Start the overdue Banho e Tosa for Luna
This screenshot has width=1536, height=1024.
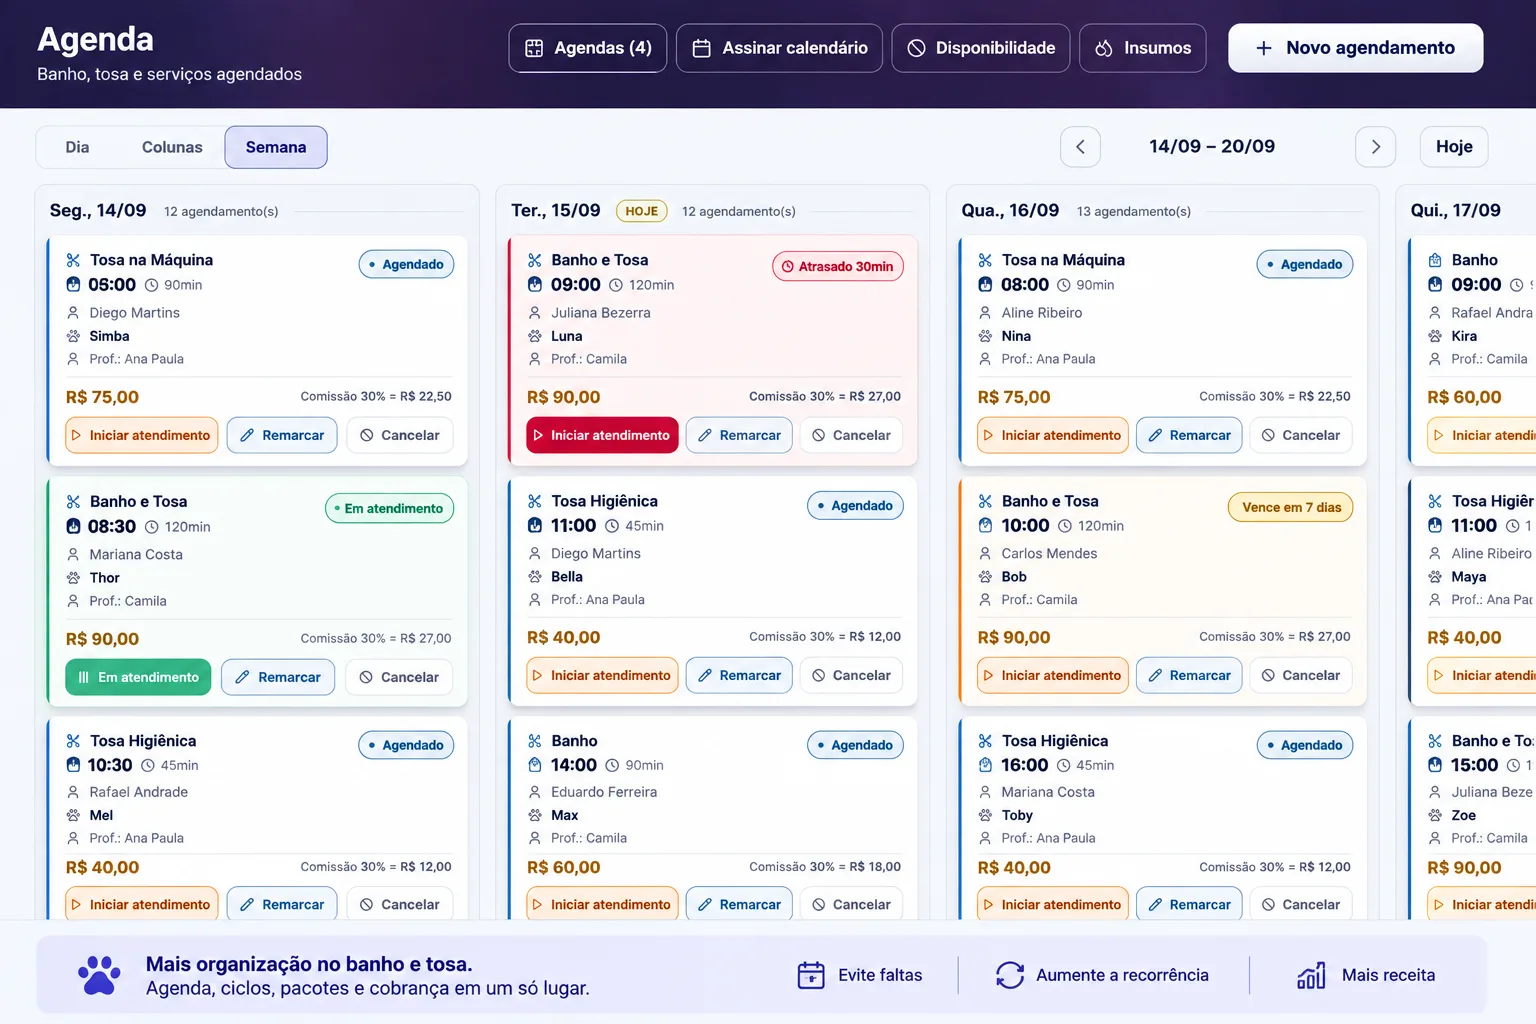[x=602, y=435]
